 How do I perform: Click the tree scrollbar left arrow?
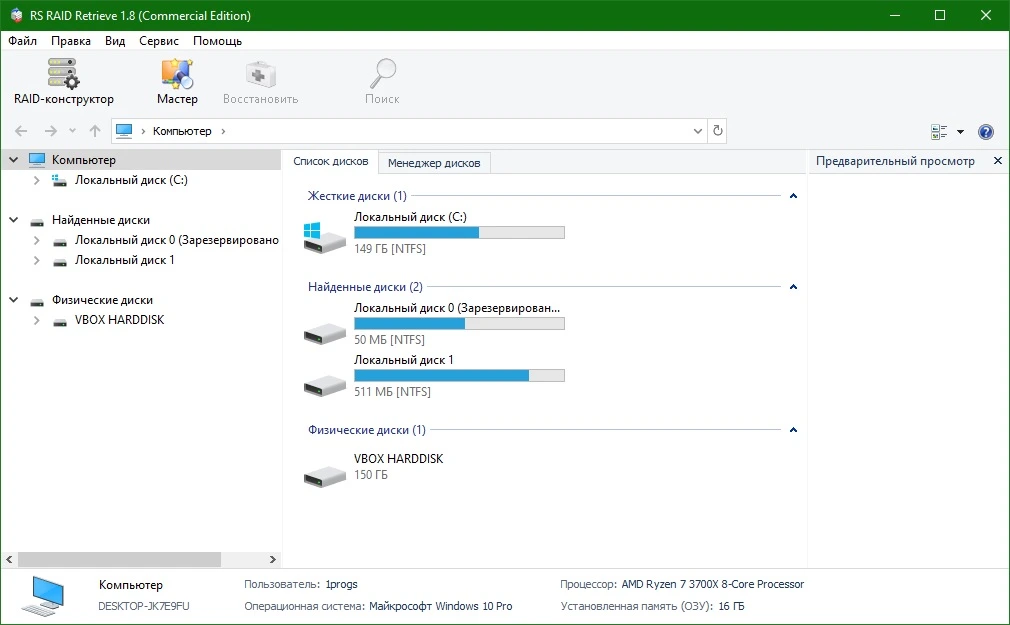[x=9, y=559]
